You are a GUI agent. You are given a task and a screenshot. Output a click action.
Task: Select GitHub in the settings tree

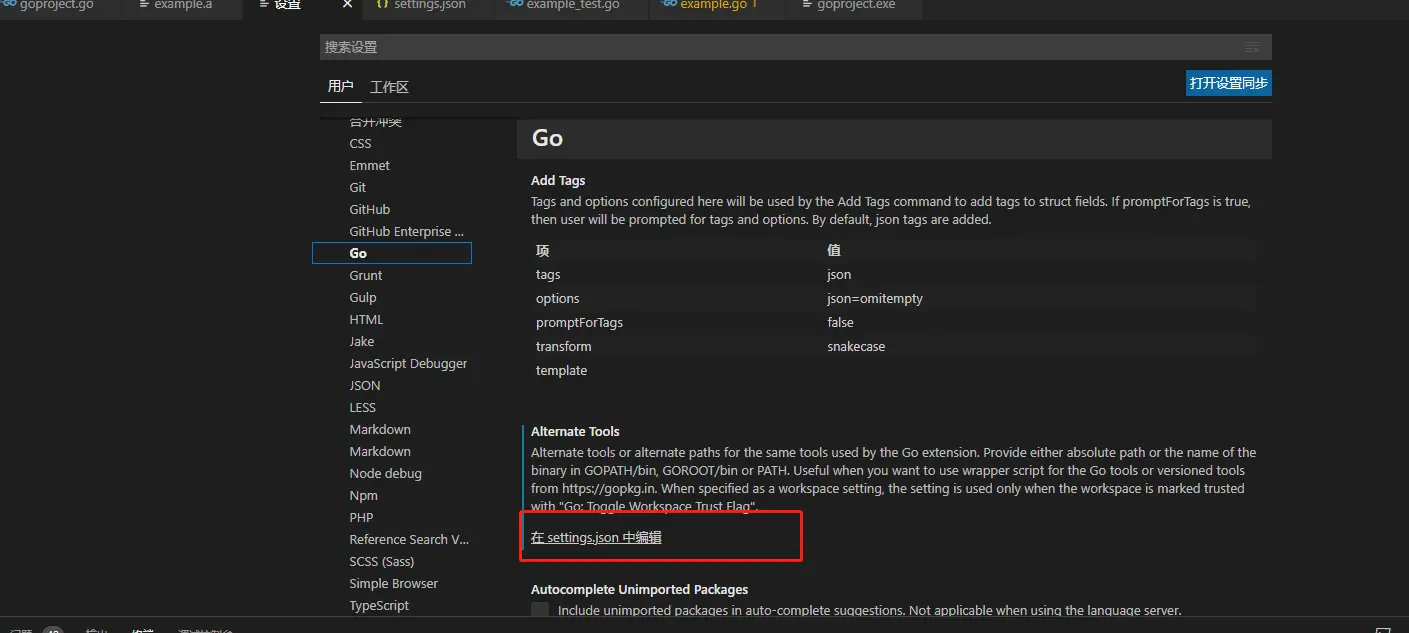[x=370, y=210]
